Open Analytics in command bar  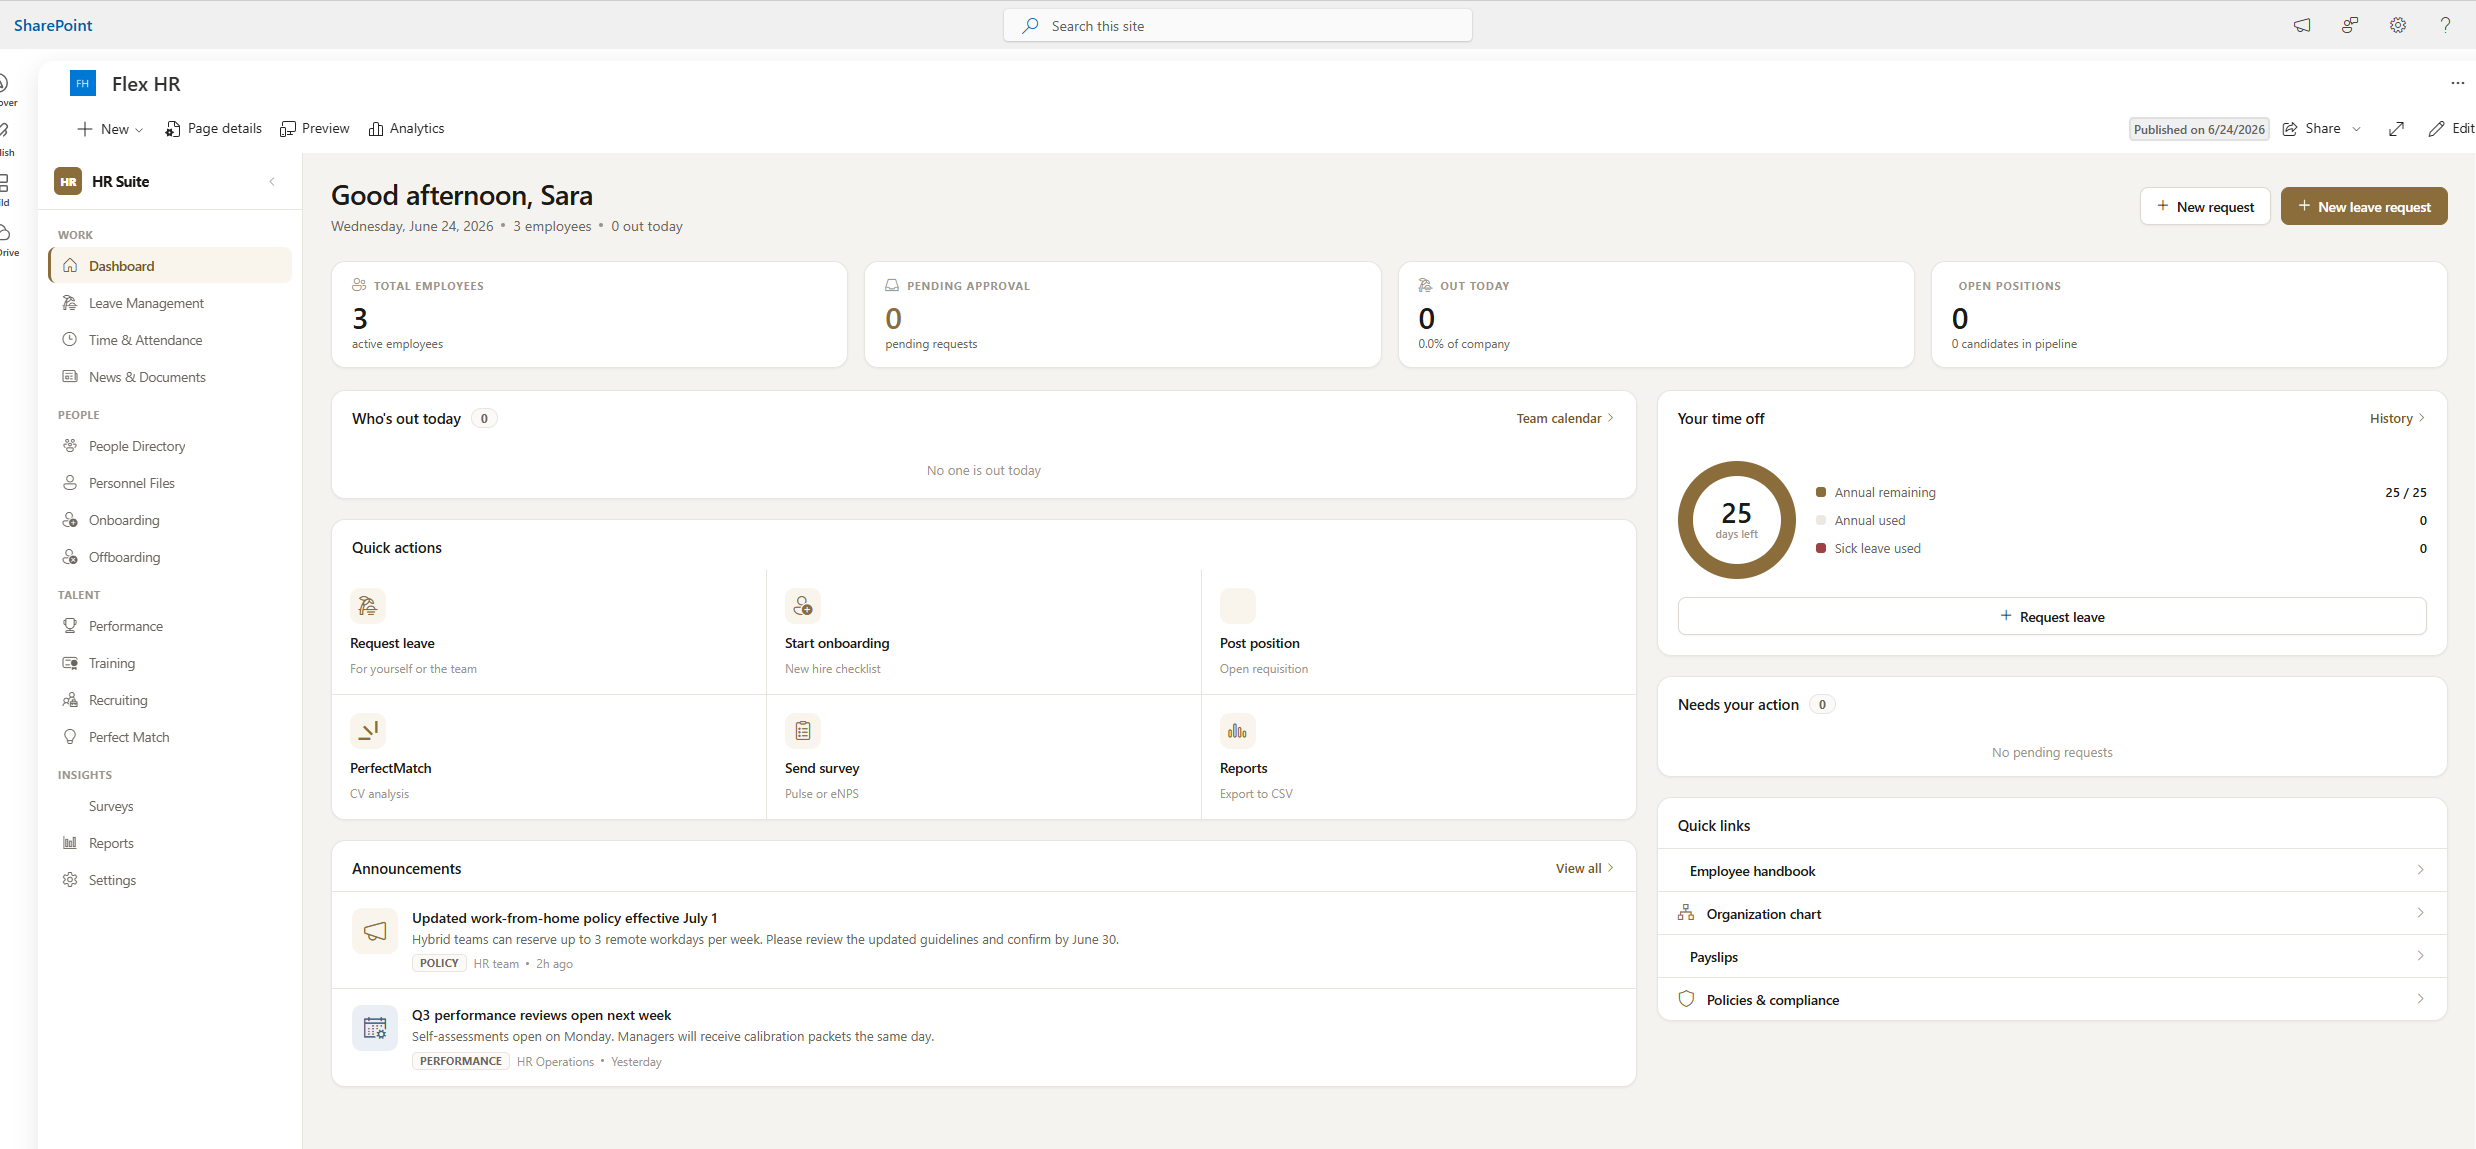click(x=406, y=129)
